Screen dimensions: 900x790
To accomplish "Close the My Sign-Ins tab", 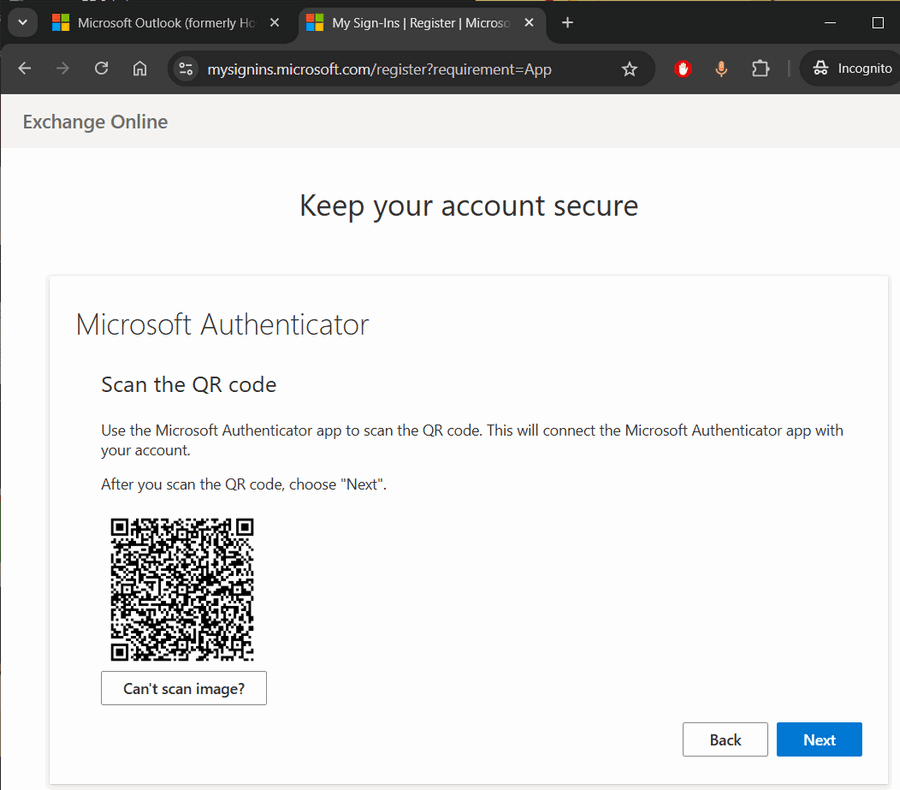I will click(529, 22).
